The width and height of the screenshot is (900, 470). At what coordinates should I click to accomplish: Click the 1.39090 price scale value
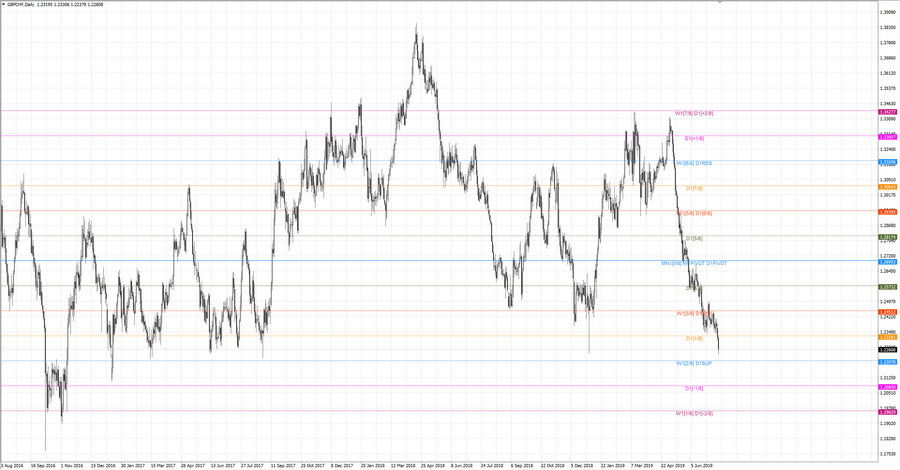[x=888, y=11]
